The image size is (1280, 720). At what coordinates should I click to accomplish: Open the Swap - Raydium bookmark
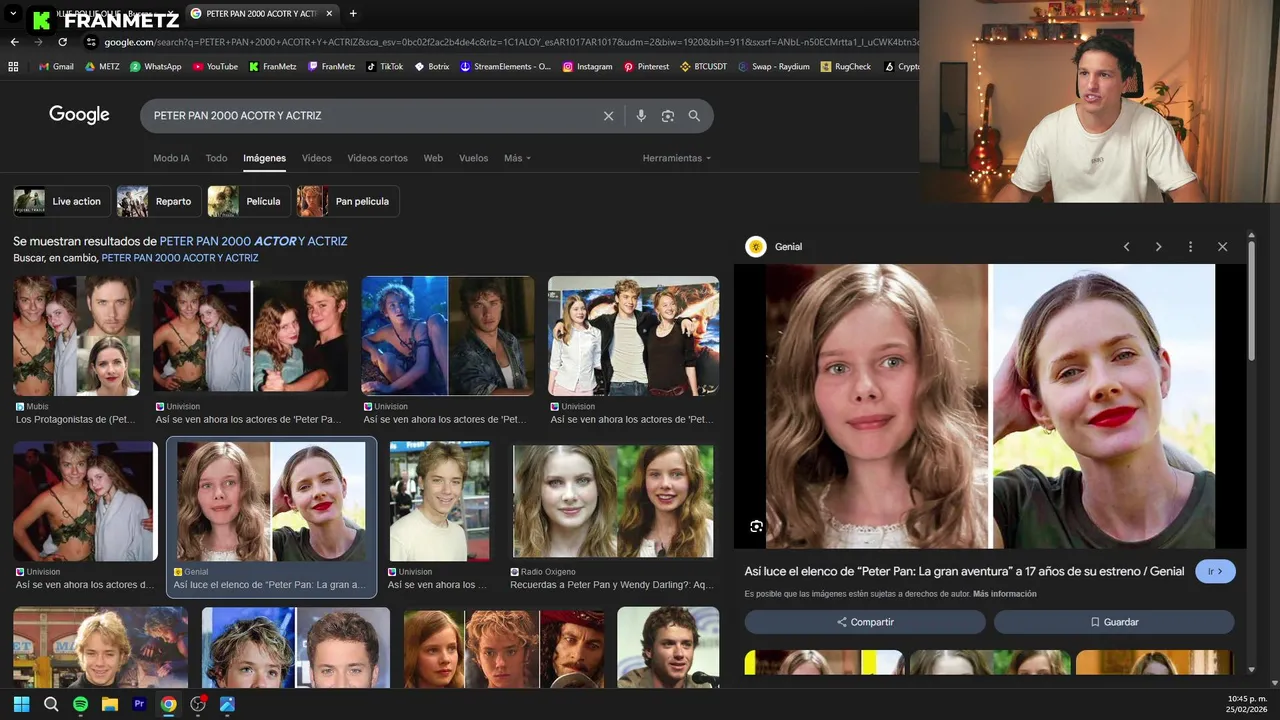click(x=773, y=67)
